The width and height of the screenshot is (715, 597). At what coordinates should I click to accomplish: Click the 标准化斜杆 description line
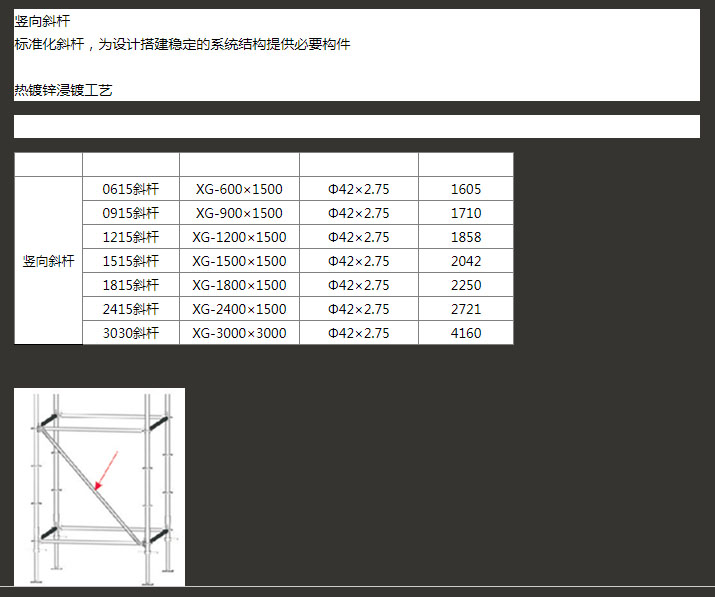(182, 45)
